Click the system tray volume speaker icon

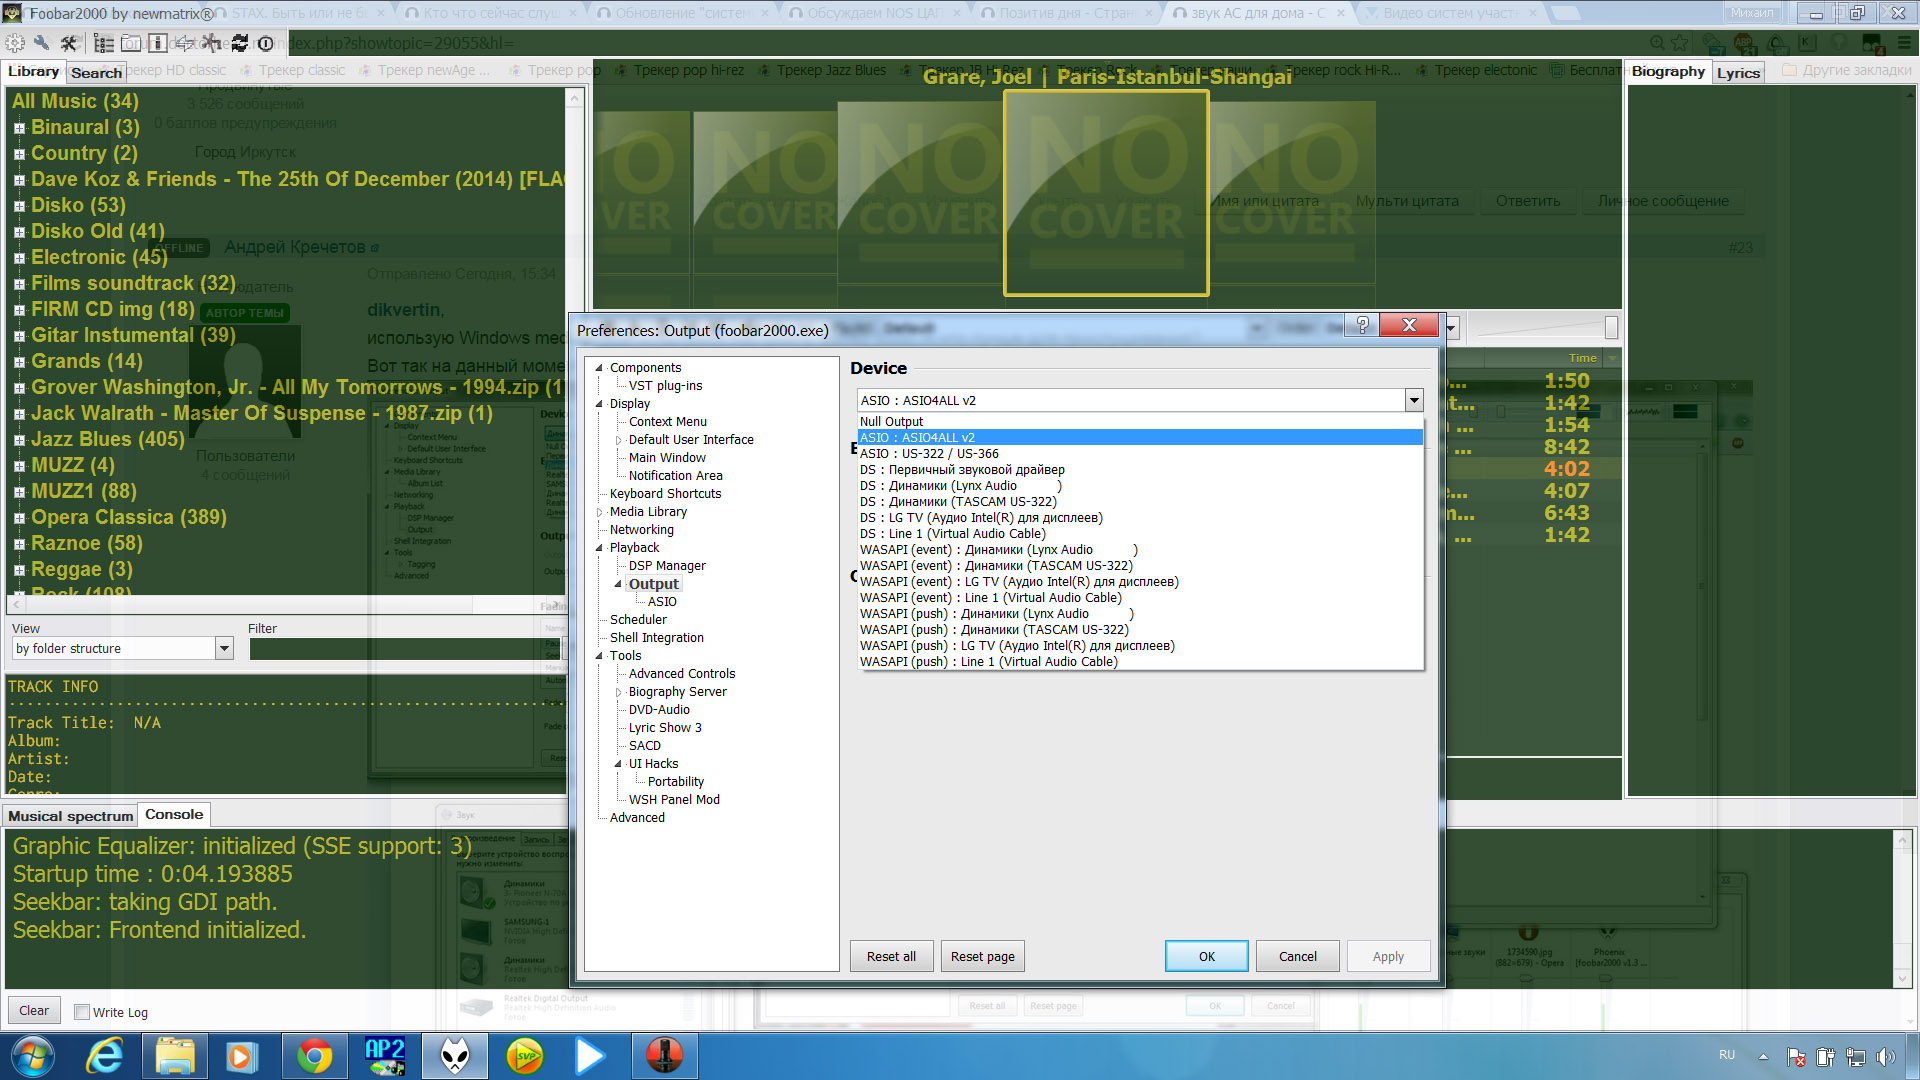click(x=1886, y=1057)
